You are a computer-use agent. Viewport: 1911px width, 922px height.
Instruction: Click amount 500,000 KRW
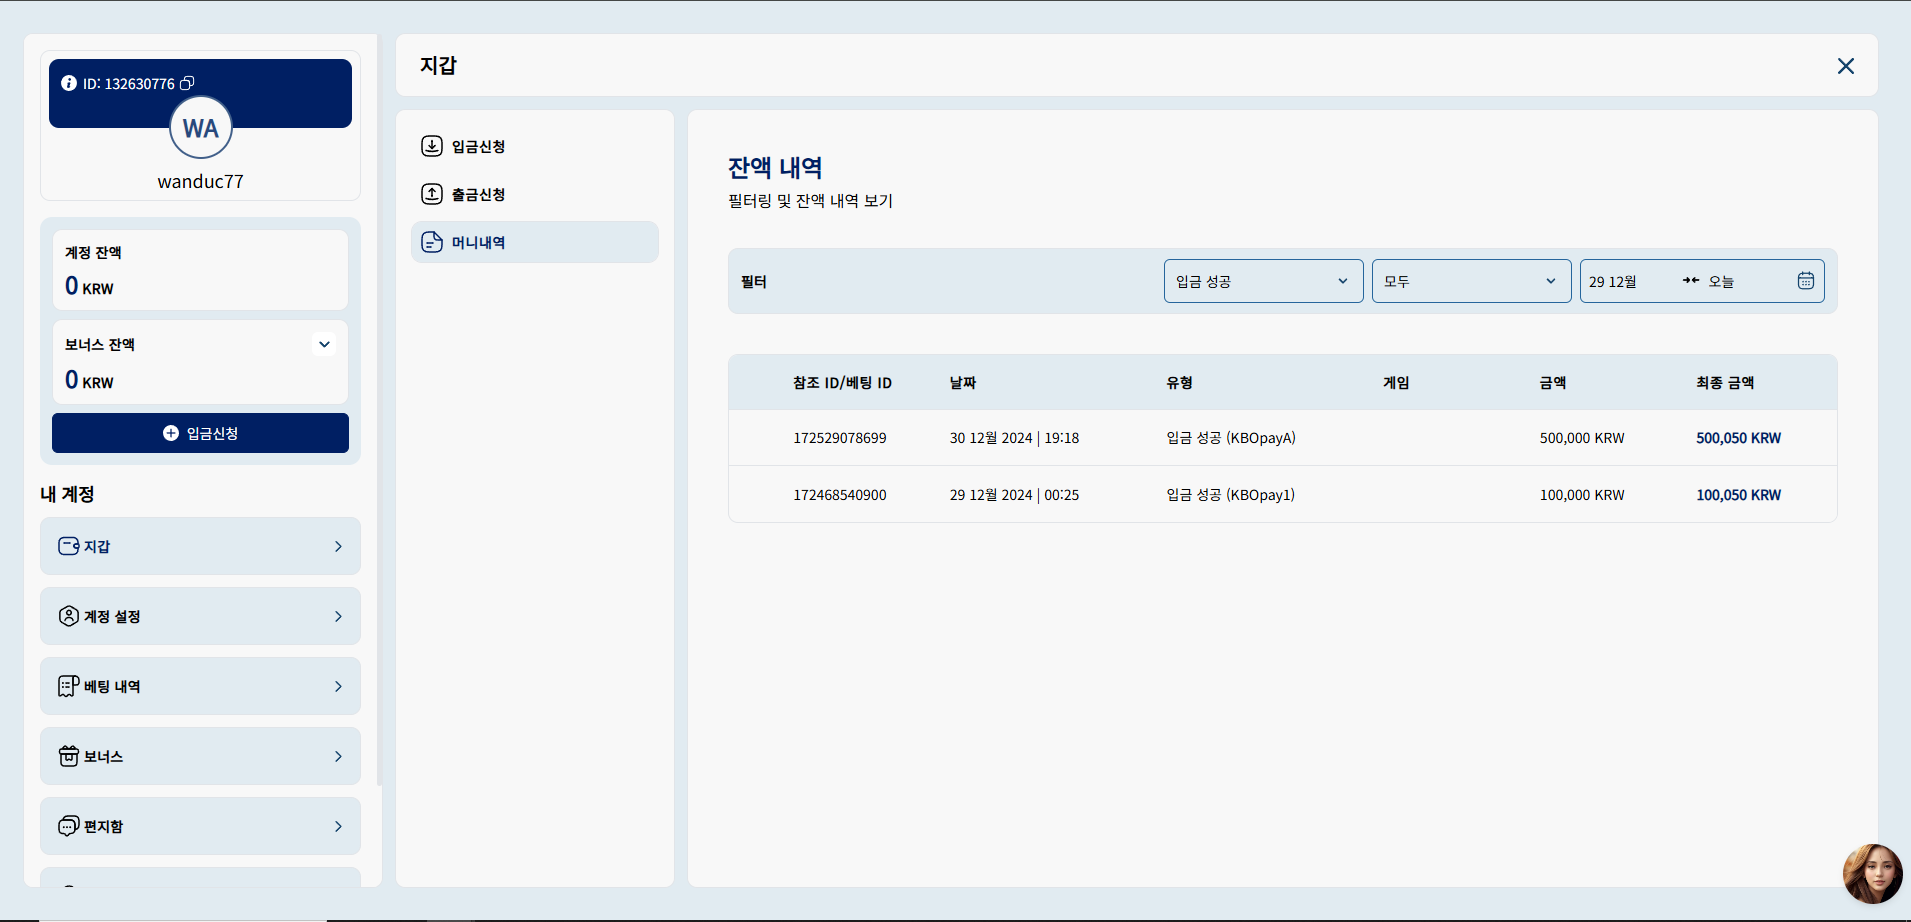tap(1582, 438)
